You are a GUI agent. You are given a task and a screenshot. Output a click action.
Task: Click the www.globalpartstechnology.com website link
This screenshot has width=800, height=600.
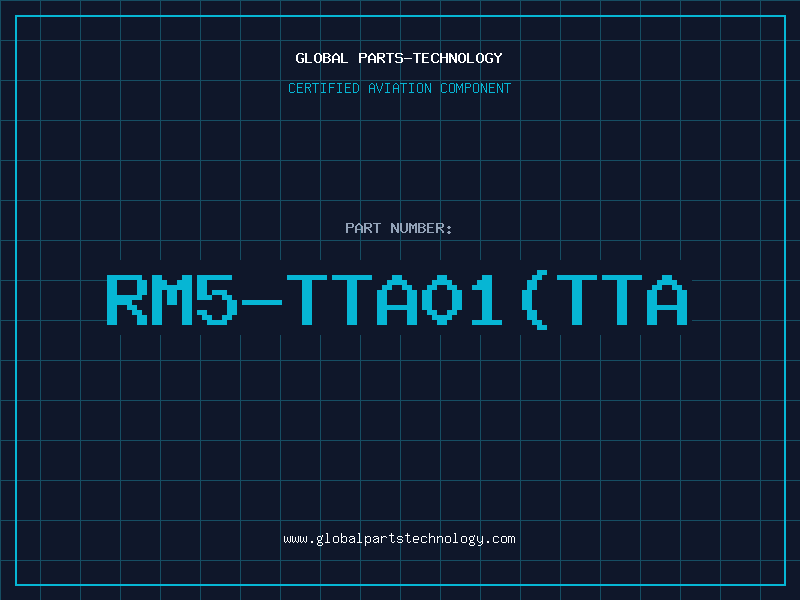(x=399, y=539)
